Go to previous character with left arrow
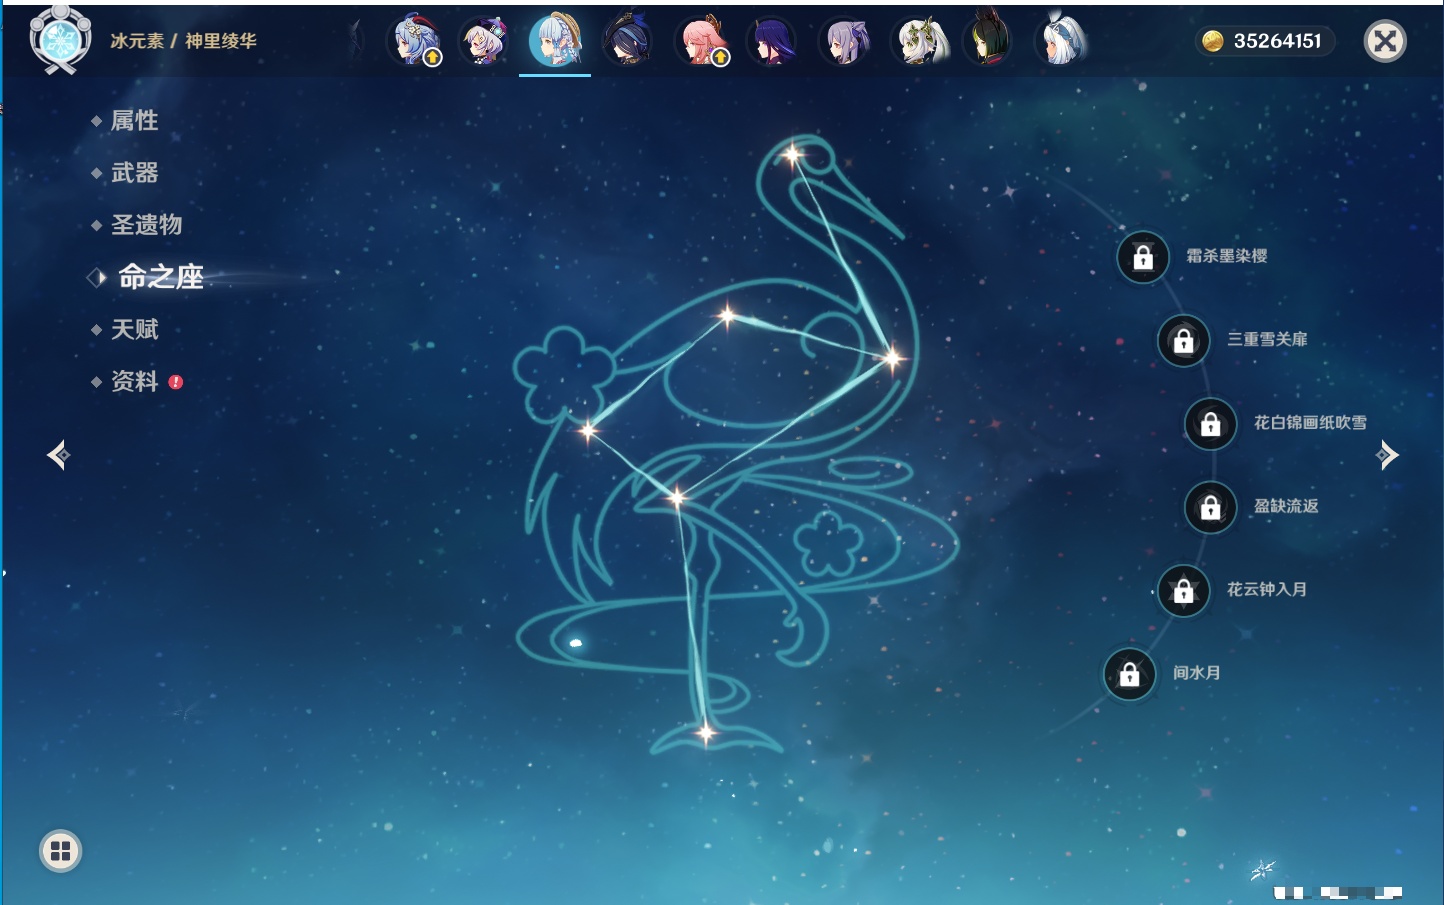The width and height of the screenshot is (1444, 905). coord(58,455)
